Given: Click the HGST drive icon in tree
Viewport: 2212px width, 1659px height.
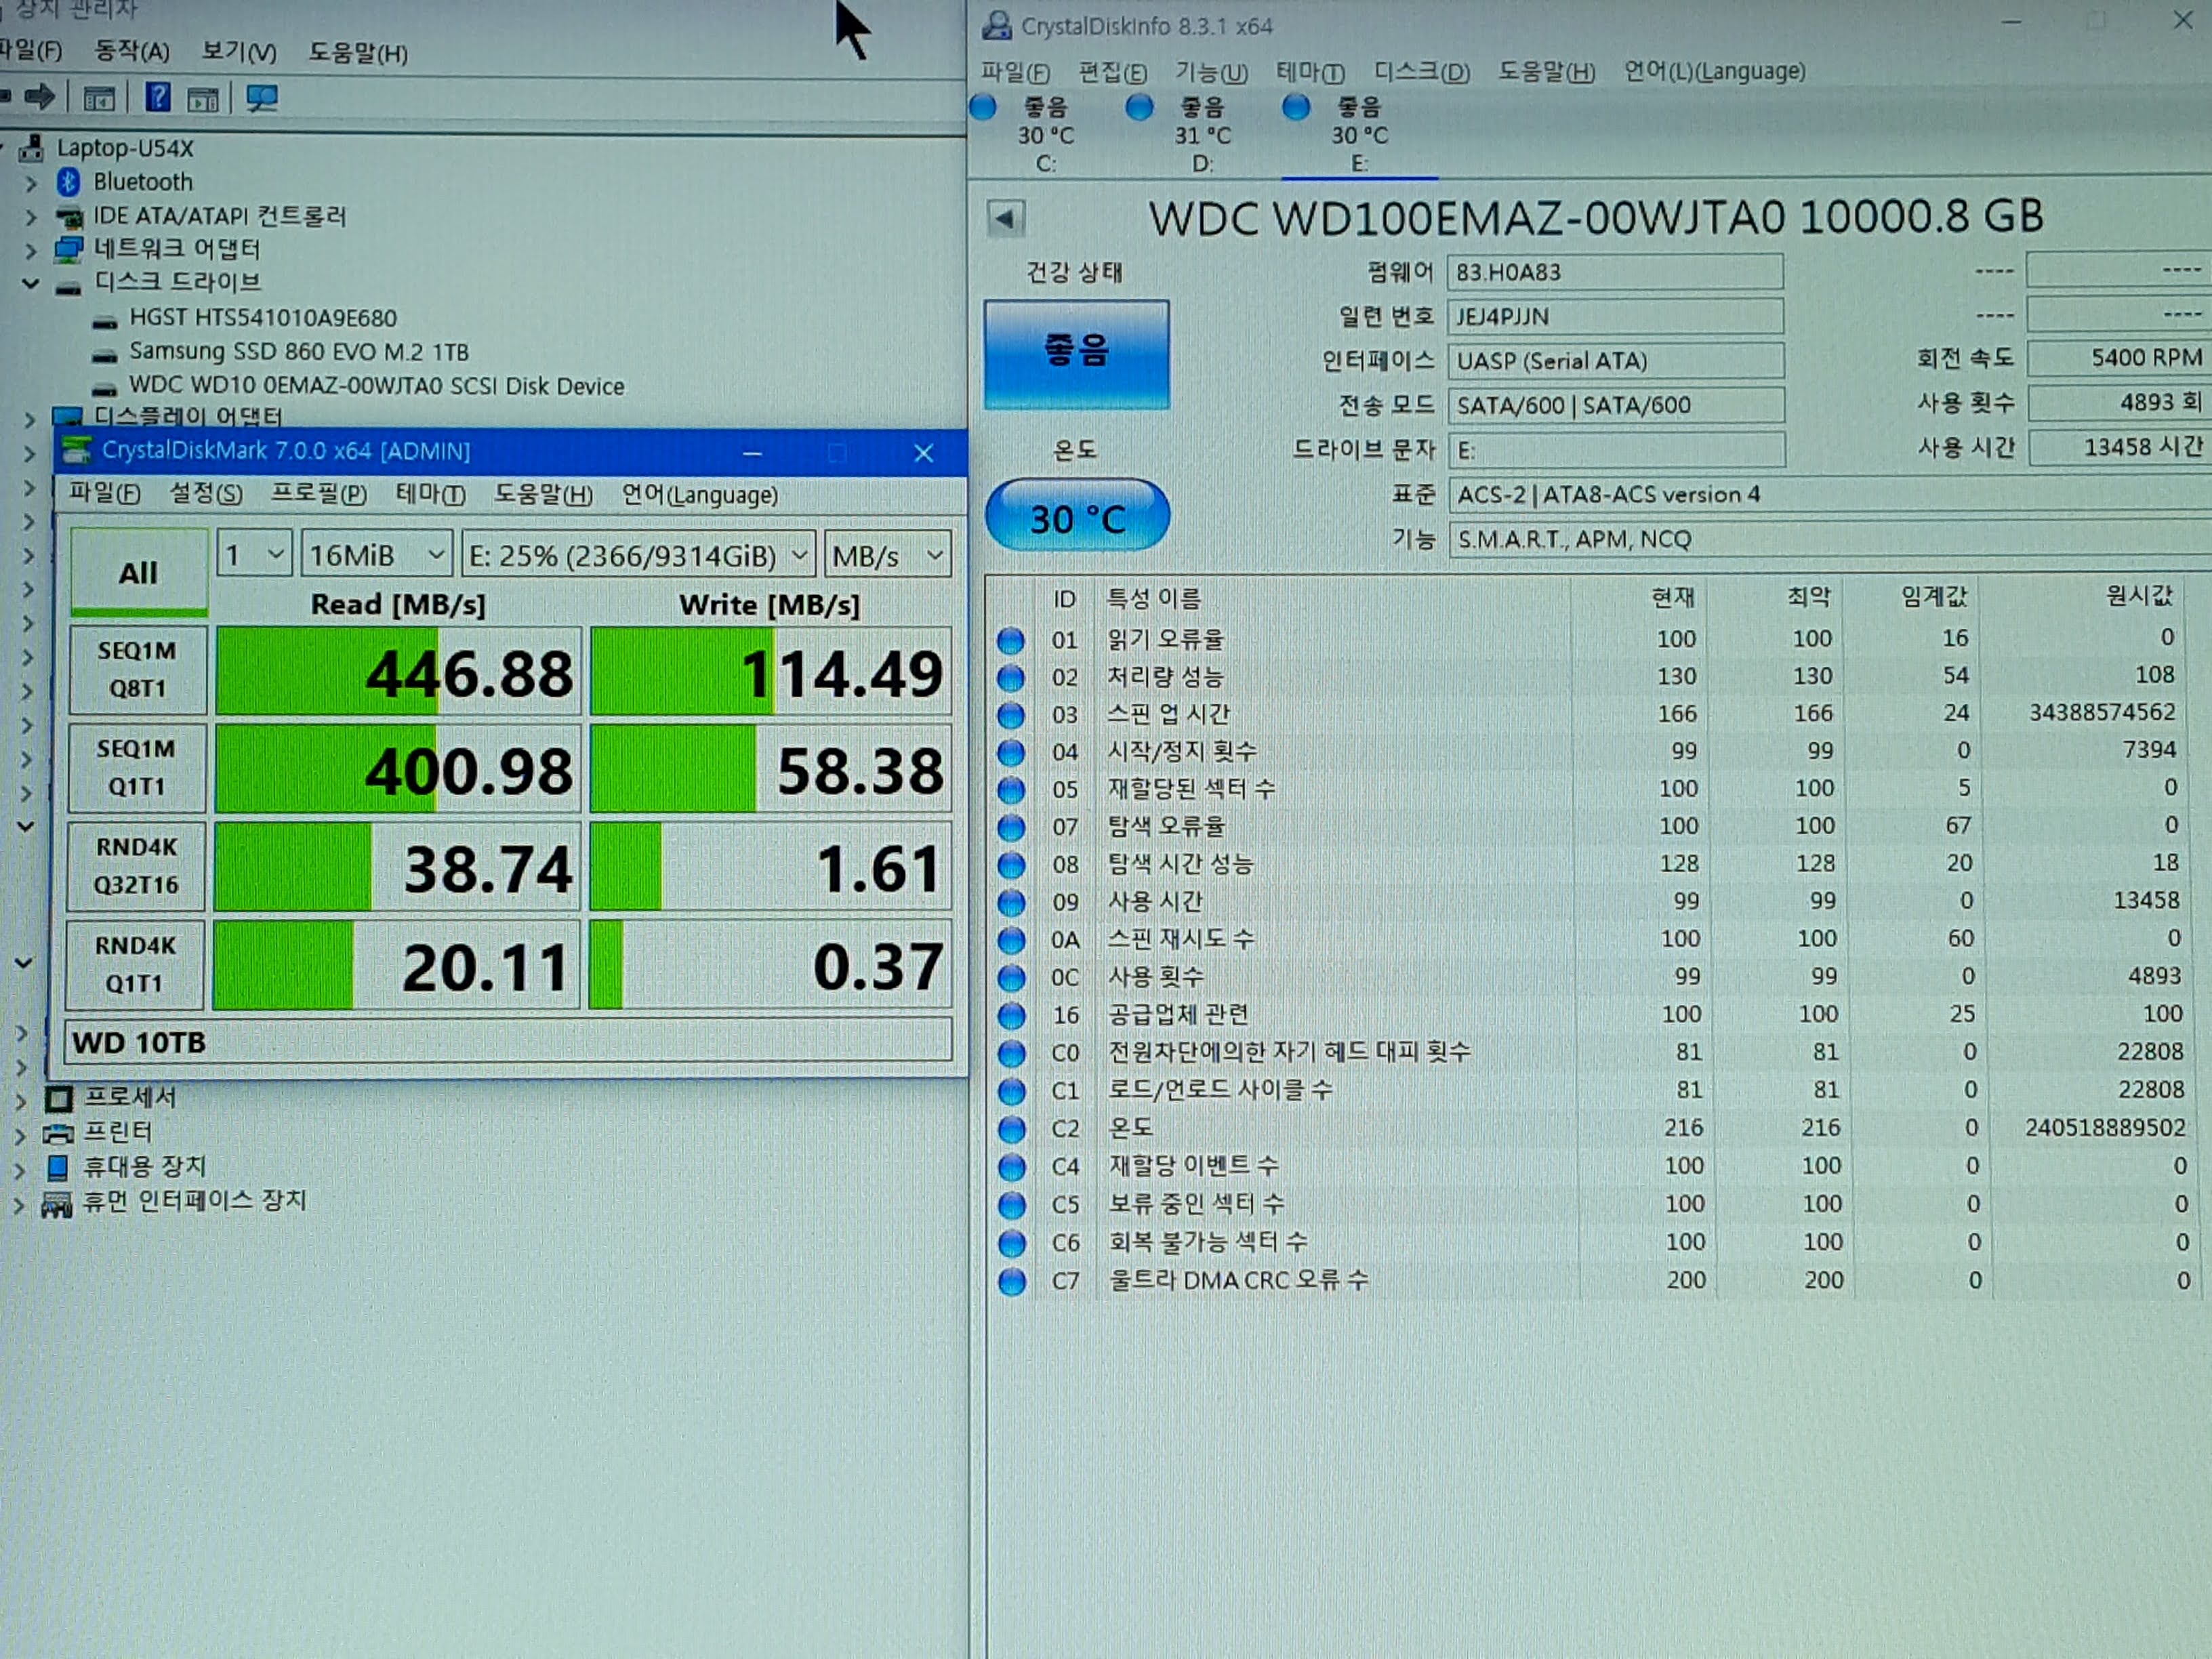Looking at the screenshot, I should tap(104, 321).
